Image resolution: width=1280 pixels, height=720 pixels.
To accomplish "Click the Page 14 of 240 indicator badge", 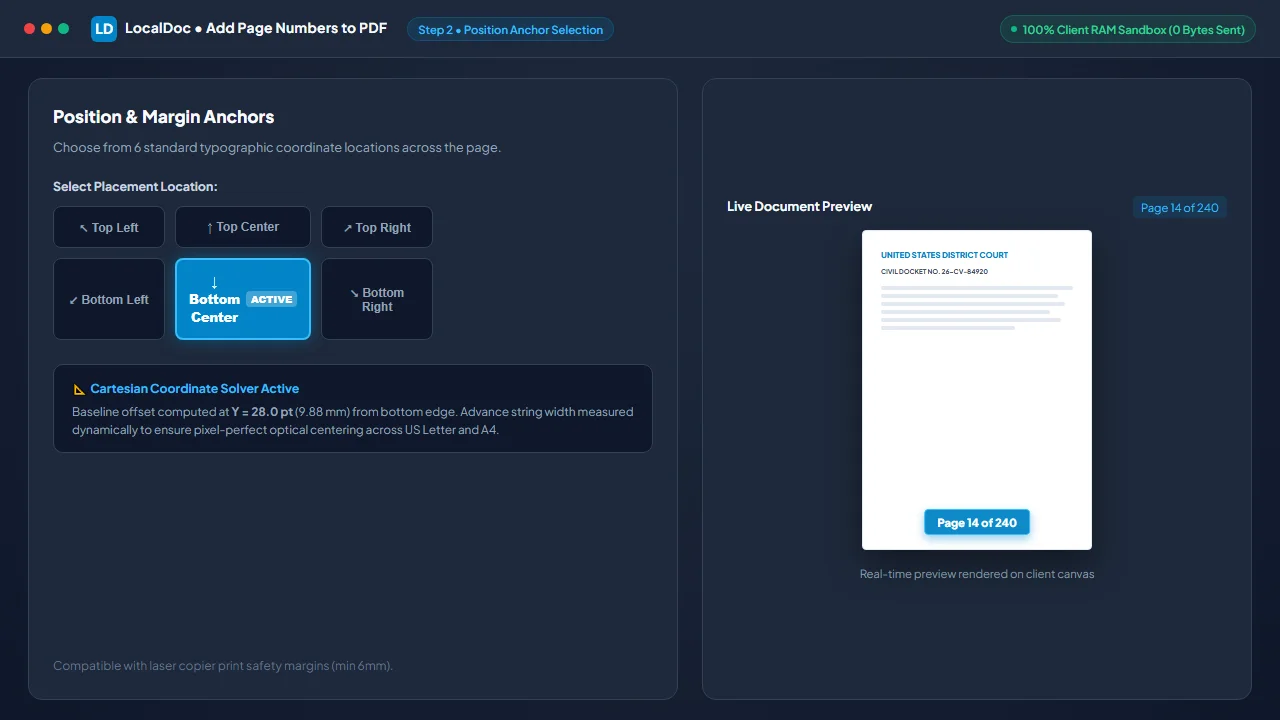I will pyautogui.click(x=1180, y=207).
